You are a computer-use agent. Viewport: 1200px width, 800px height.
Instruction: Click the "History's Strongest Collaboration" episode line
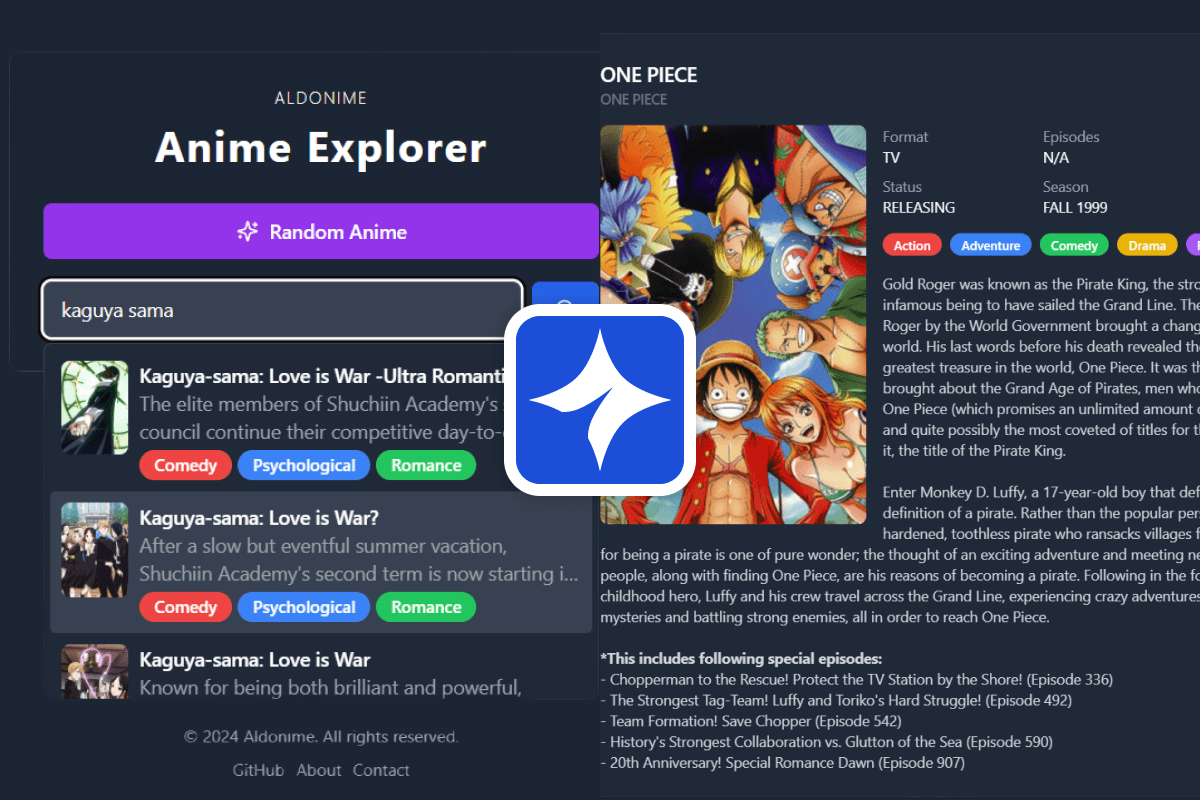coord(826,742)
